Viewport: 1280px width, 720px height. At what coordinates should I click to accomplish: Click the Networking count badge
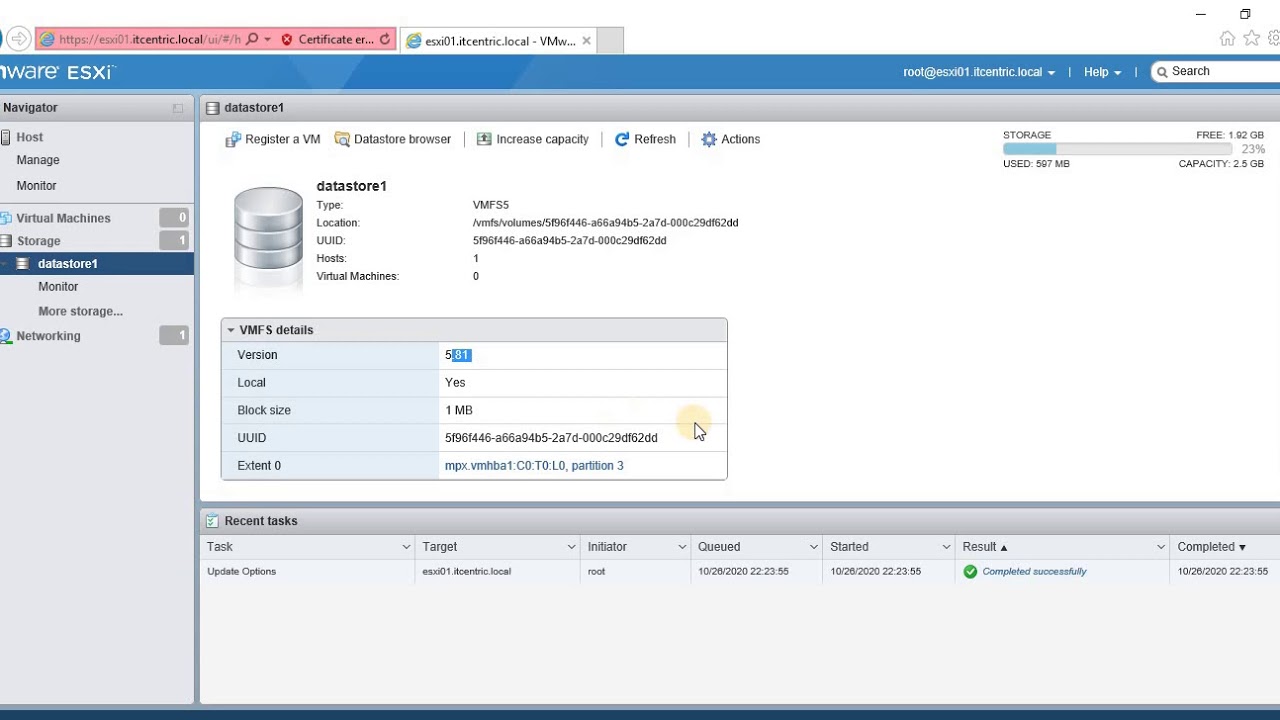click(174, 336)
